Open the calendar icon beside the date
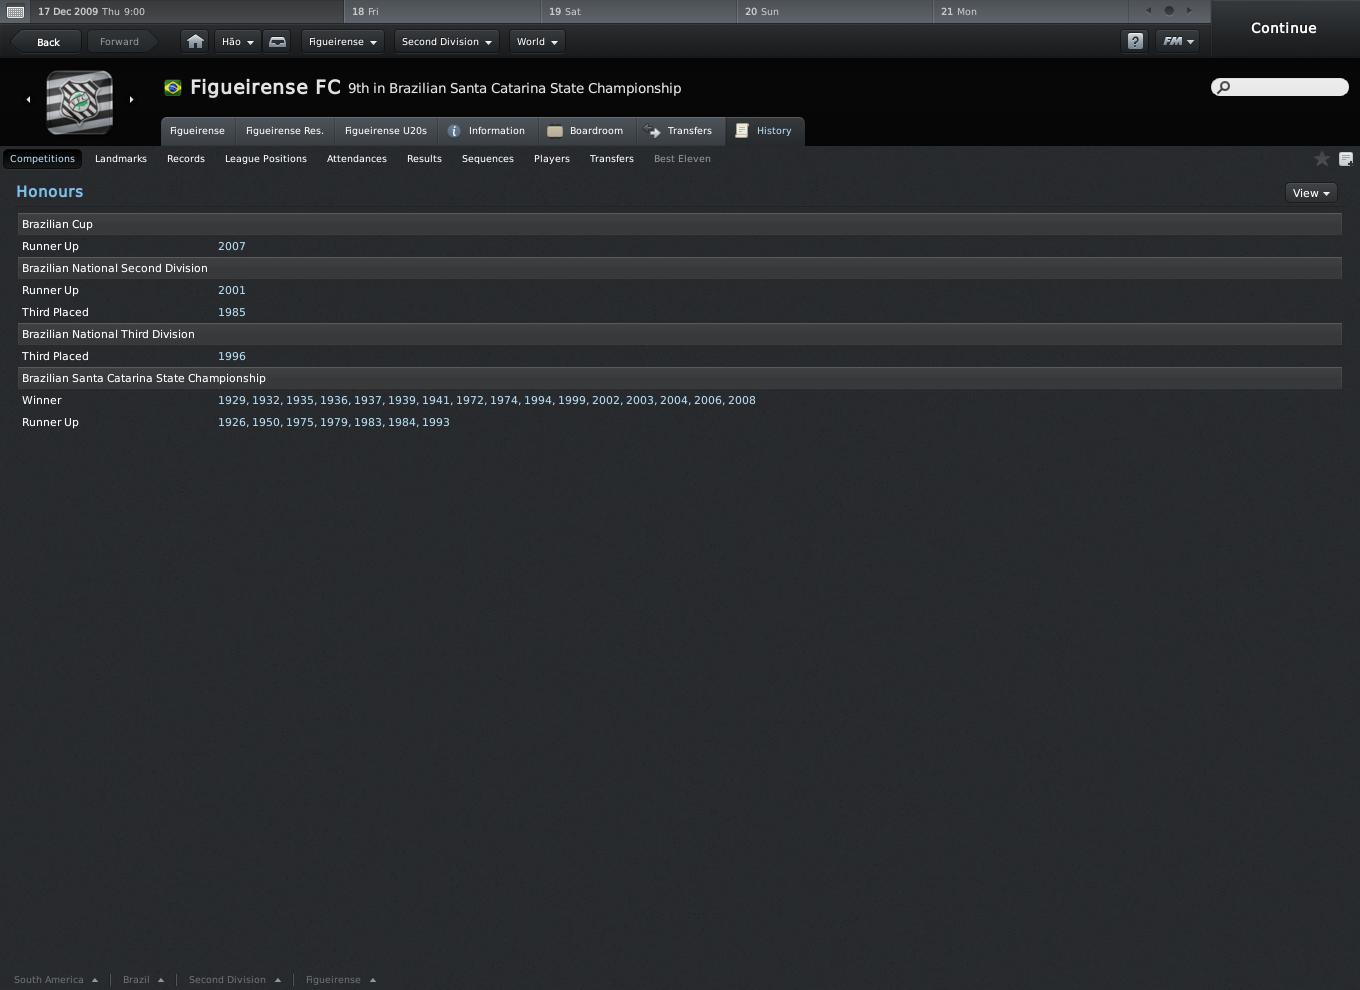The width and height of the screenshot is (1360, 990). (16, 11)
